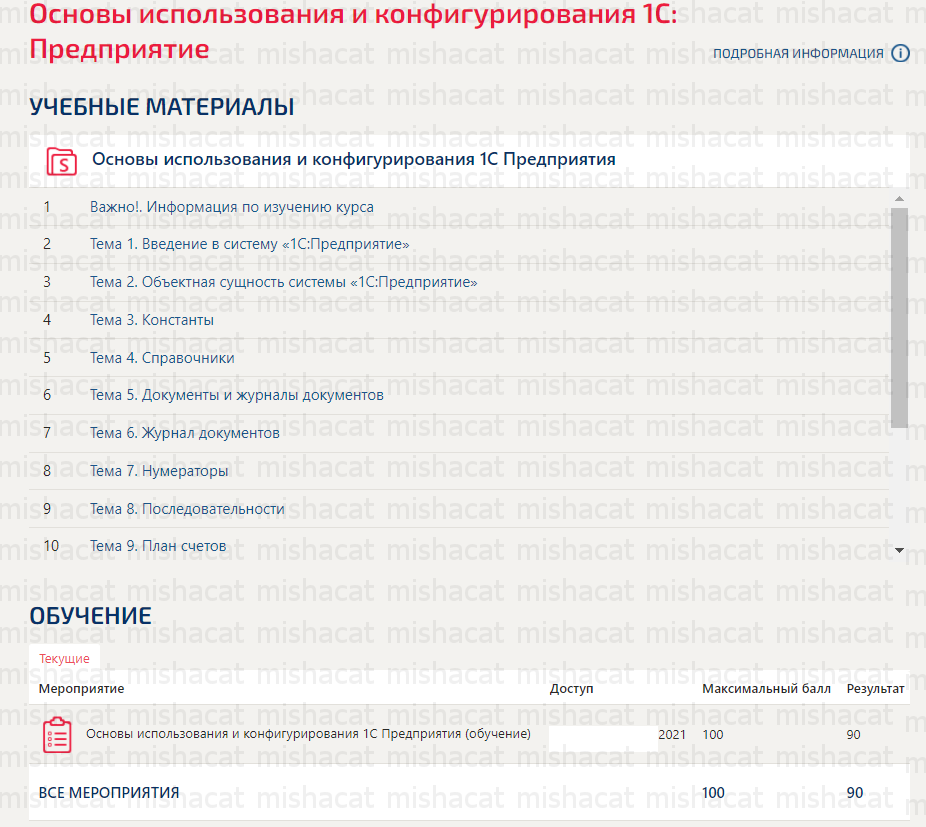Click the Доступ column header
Image resolution: width=926 pixels, height=827 pixels.
point(571,688)
